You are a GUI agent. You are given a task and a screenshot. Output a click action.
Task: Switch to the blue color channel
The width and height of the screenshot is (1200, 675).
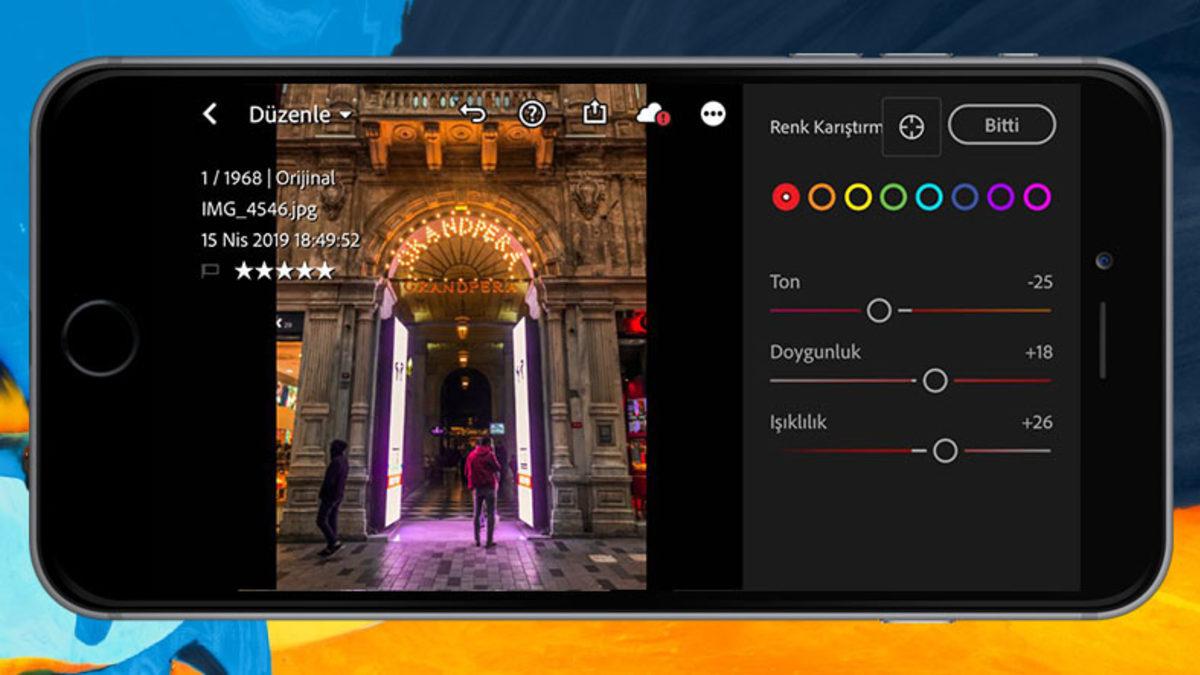963,197
